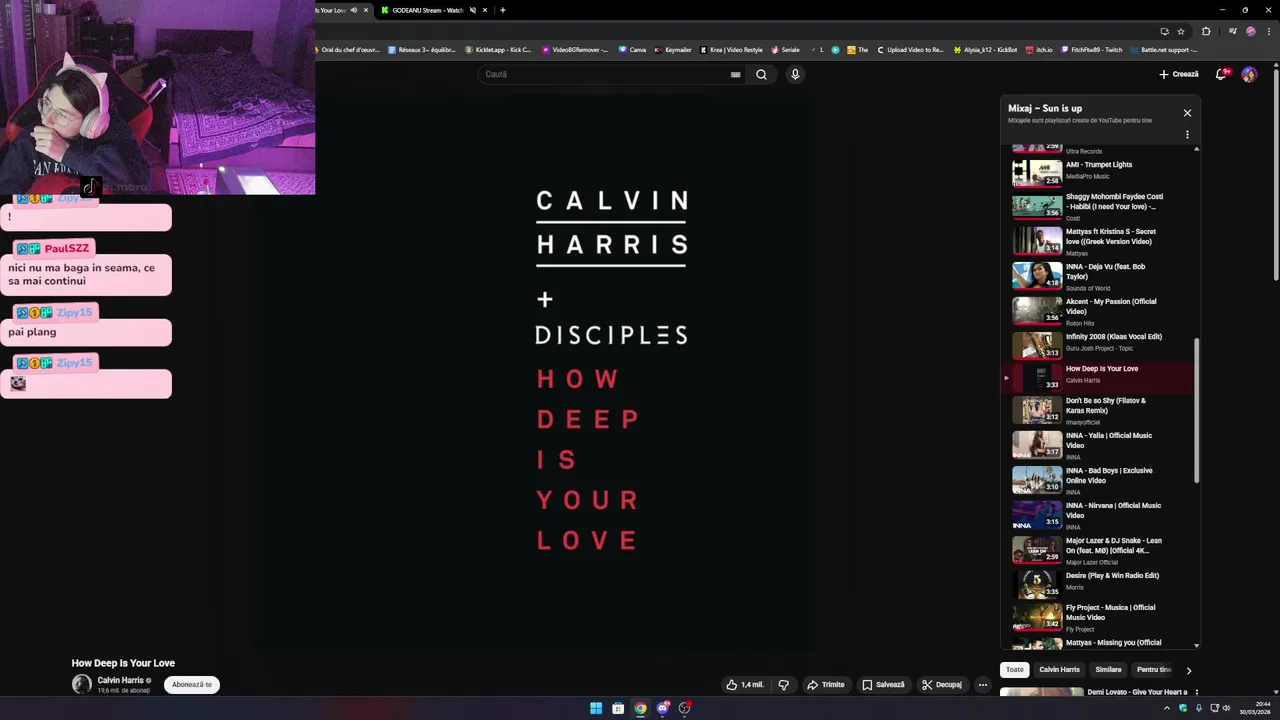Mute the Is Your Love tab audio
This screenshot has height=720, width=1280.
point(353,10)
